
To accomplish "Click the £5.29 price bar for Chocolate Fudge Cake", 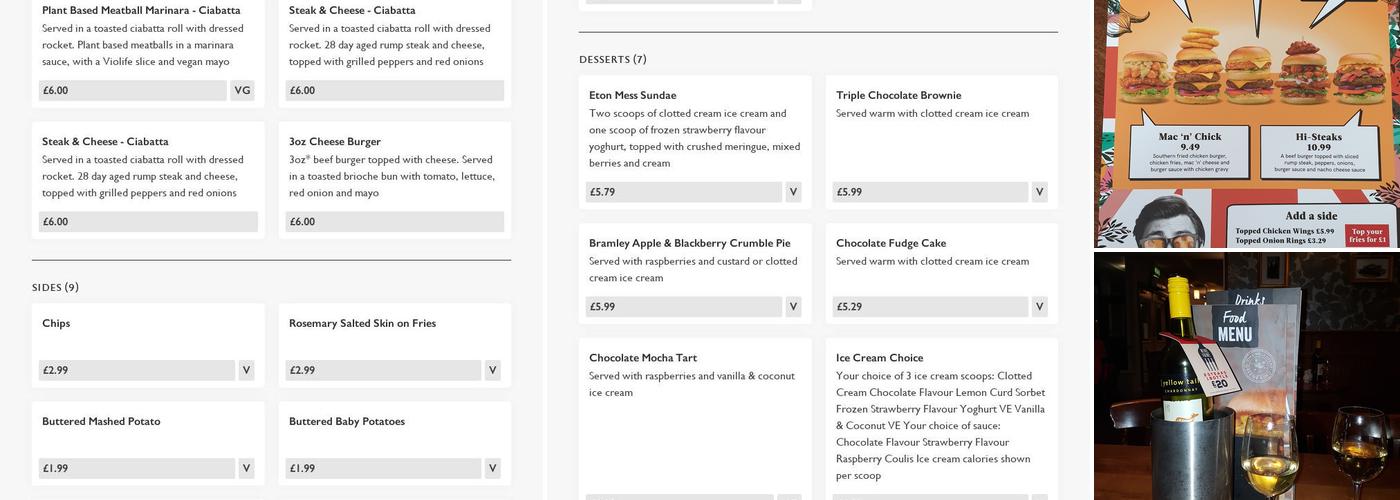I will tap(930, 307).
